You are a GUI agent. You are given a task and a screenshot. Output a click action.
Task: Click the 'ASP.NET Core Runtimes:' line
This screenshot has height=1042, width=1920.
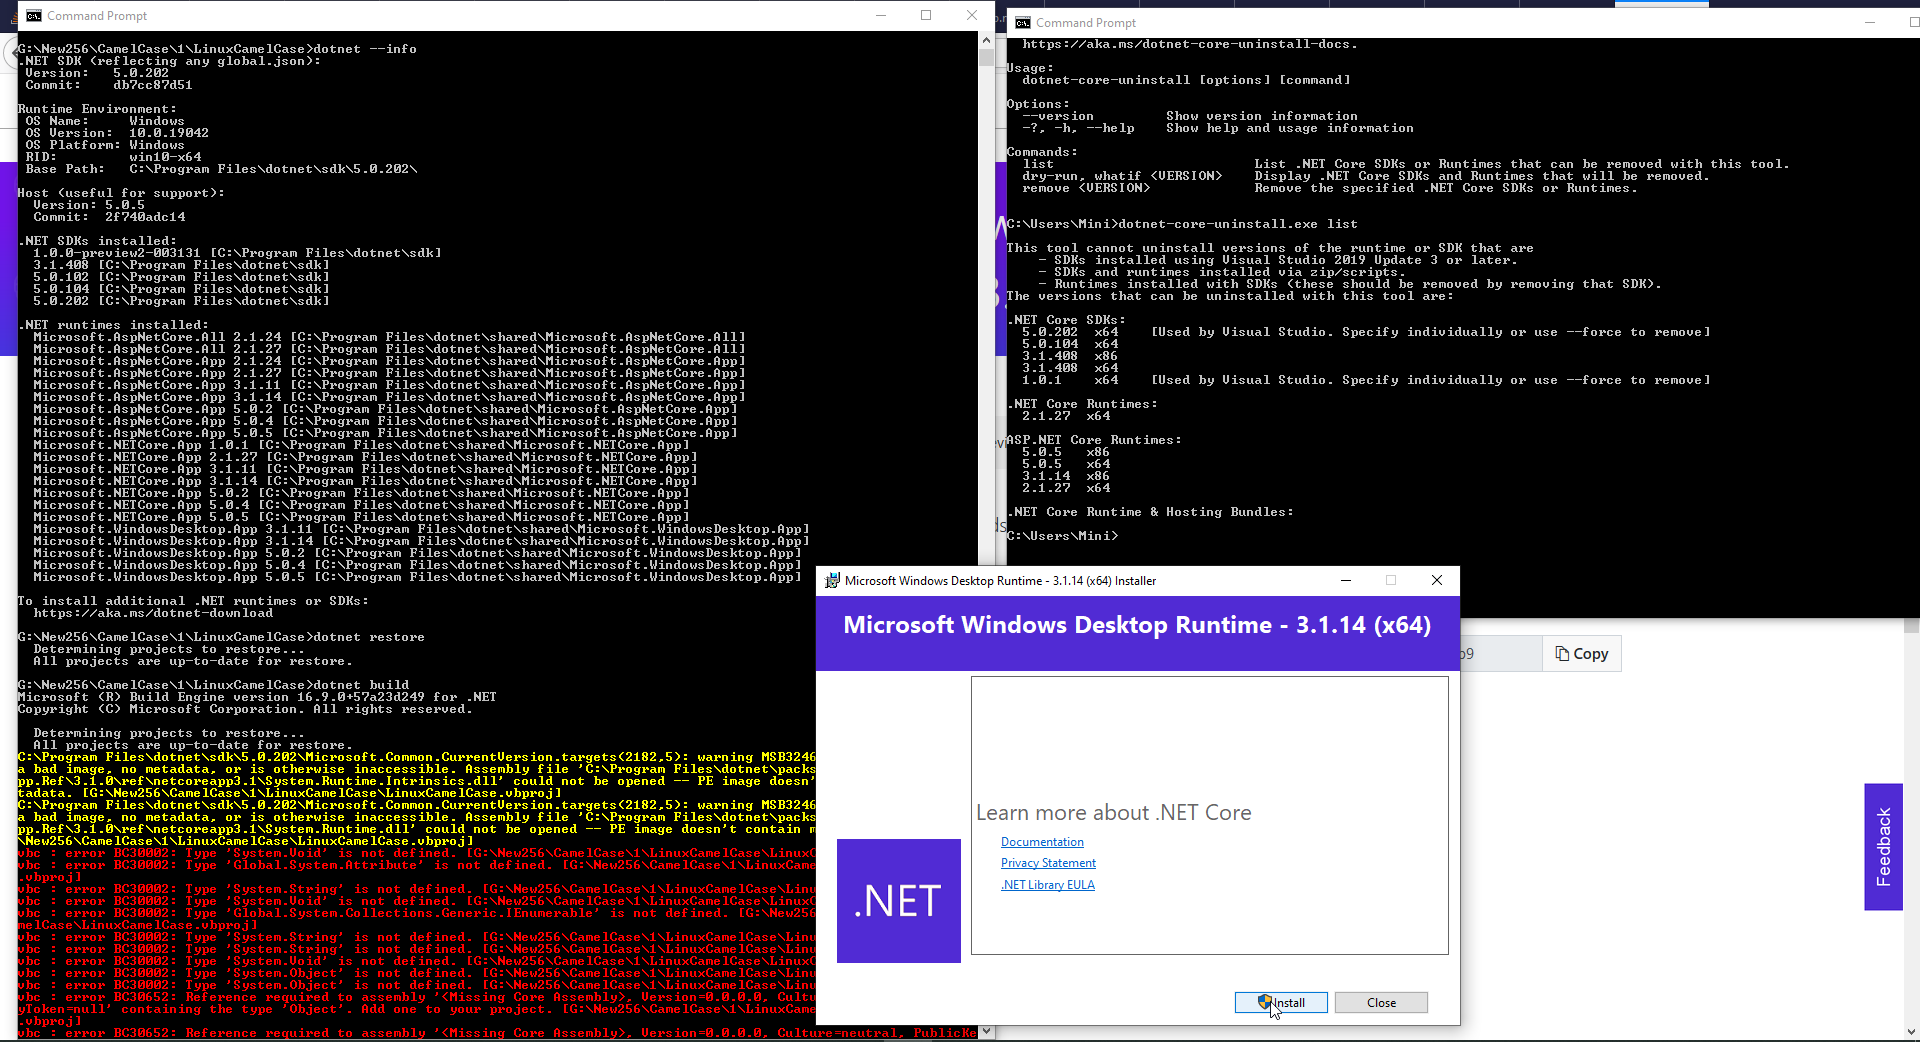point(1094,440)
